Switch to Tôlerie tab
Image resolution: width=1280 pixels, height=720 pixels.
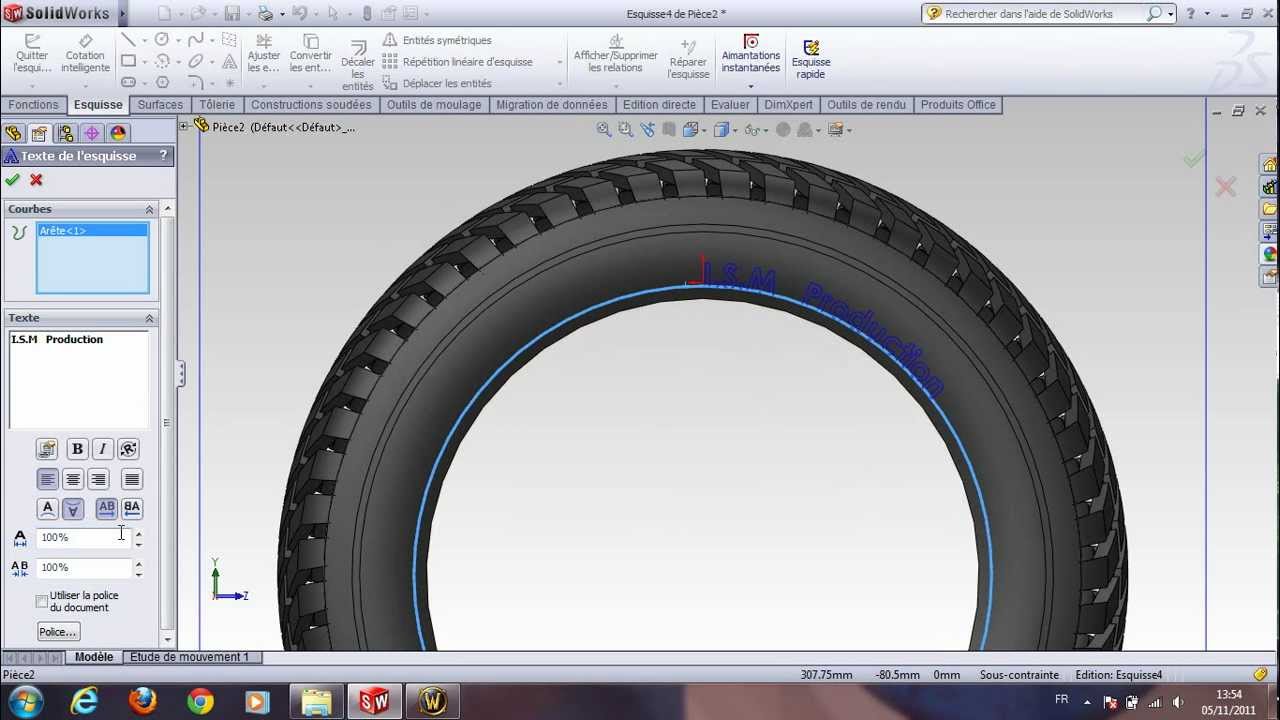[x=217, y=105]
